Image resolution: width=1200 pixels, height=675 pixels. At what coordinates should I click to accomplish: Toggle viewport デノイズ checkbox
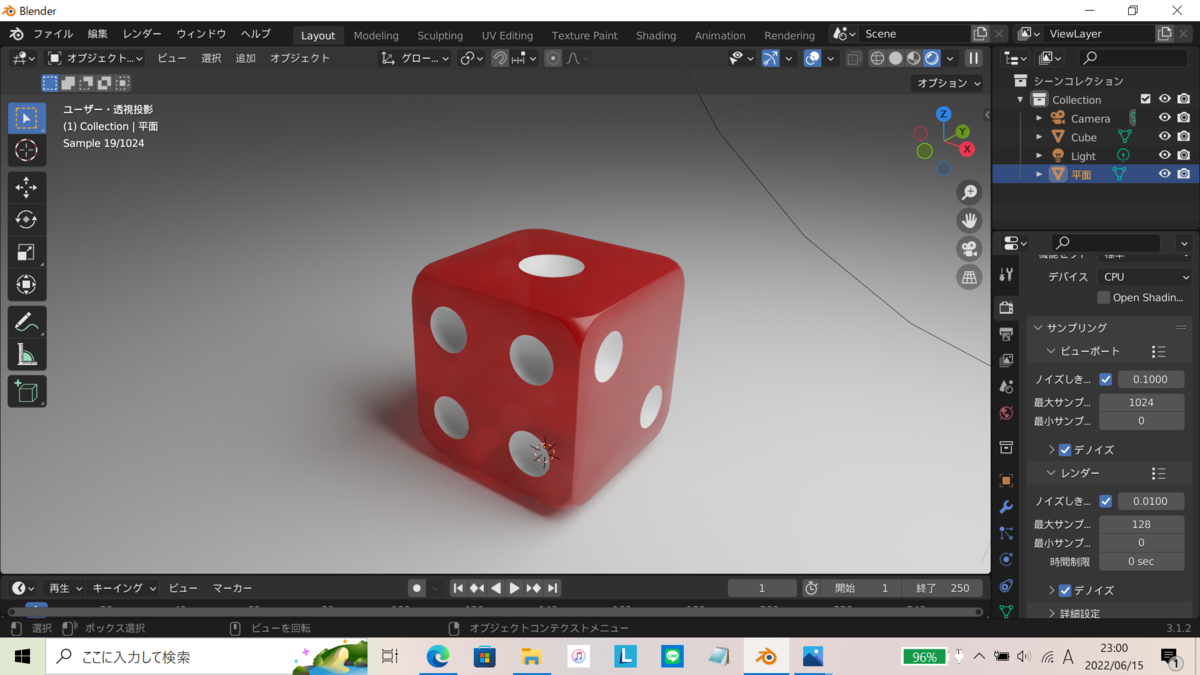(1065, 450)
